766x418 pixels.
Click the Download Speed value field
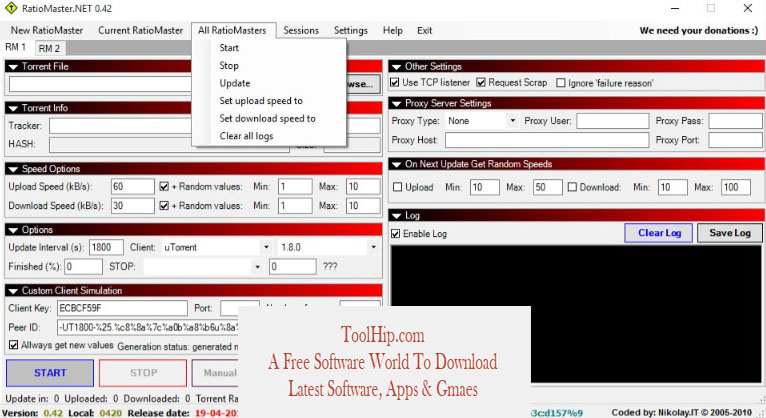click(133, 206)
